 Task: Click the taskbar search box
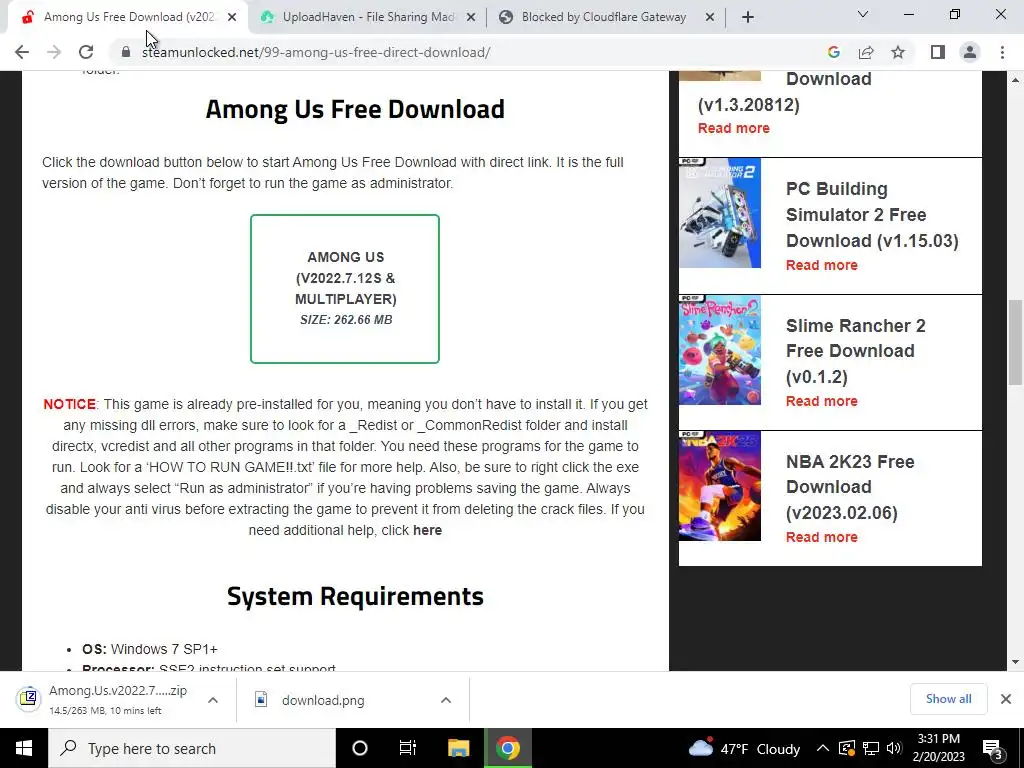[192, 748]
